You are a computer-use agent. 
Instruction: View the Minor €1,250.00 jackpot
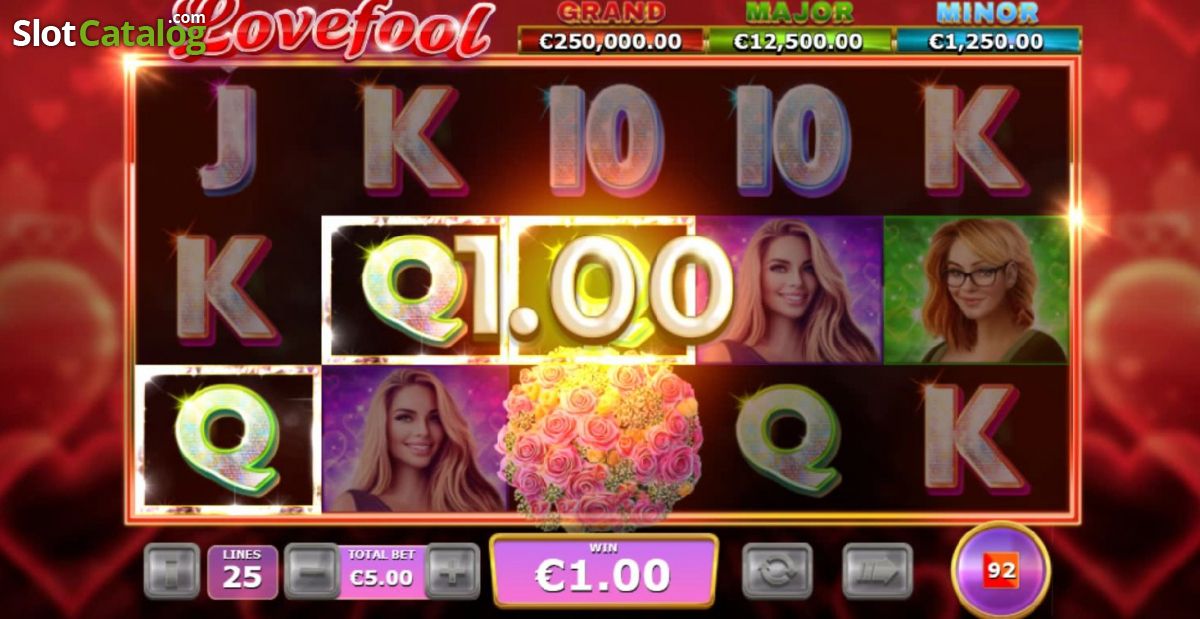click(x=988, y=29)
